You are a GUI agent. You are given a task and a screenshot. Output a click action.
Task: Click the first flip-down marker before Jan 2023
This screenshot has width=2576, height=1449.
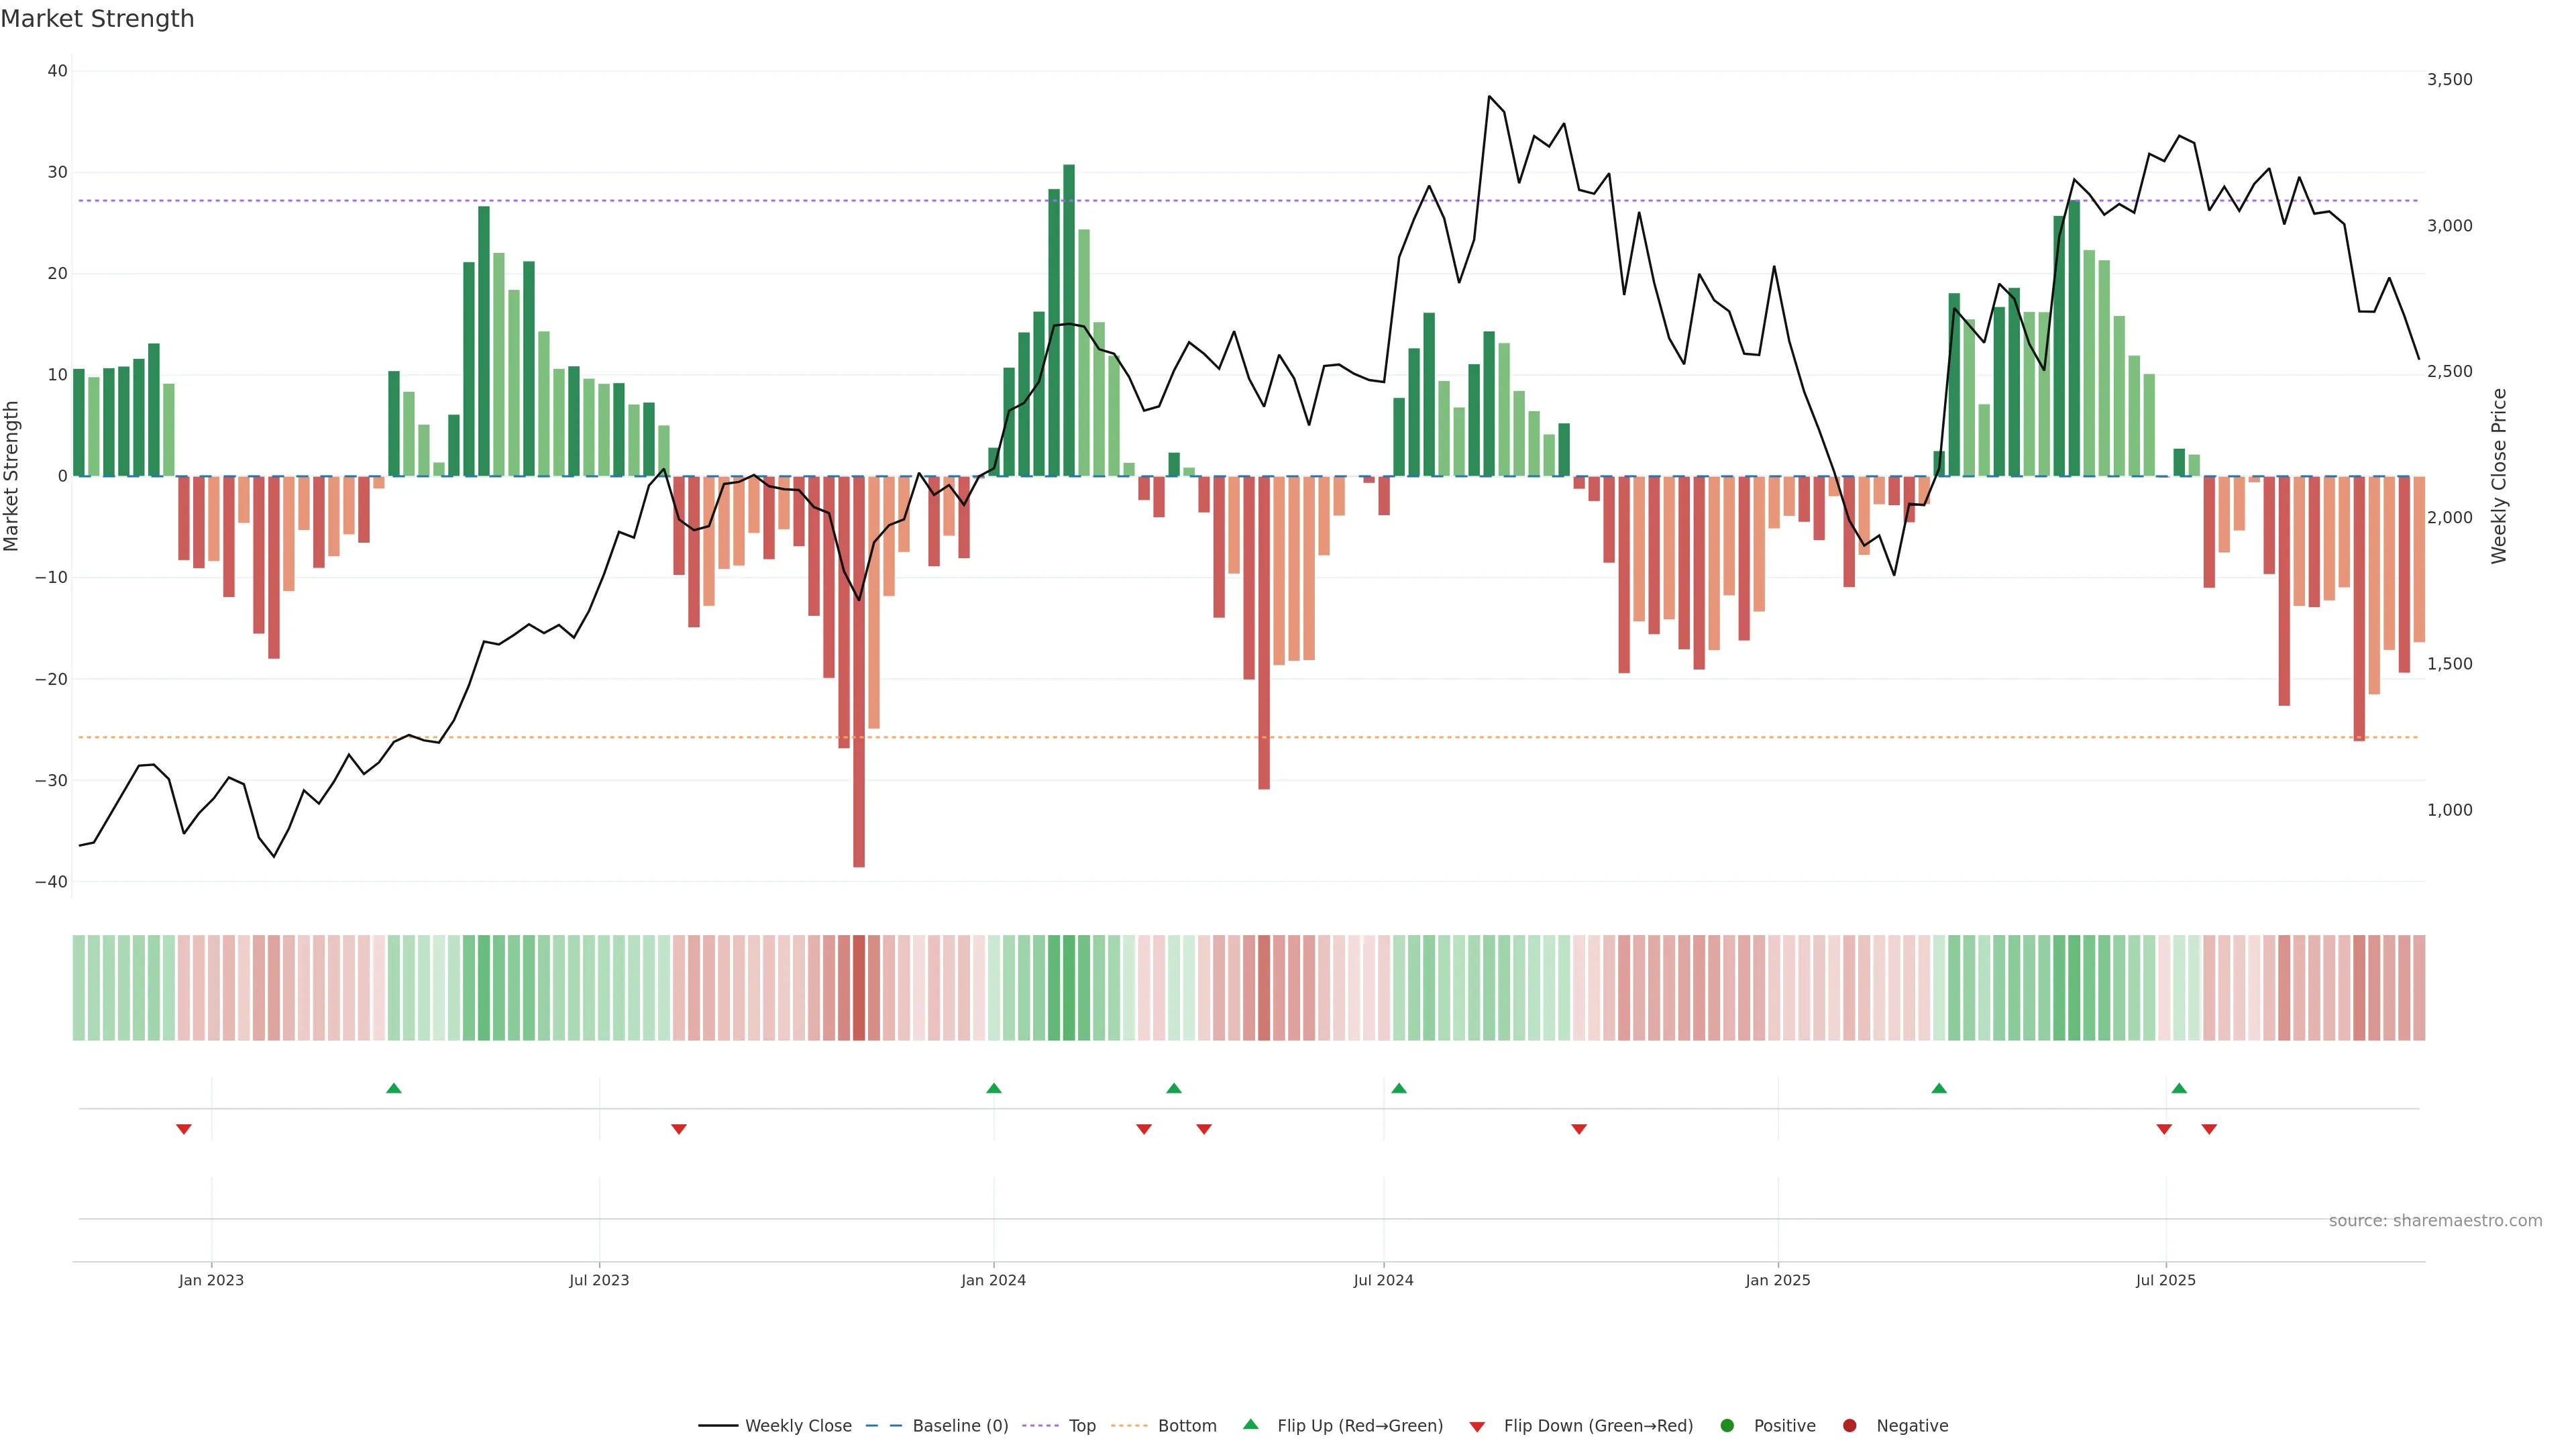coord(184,1129)
